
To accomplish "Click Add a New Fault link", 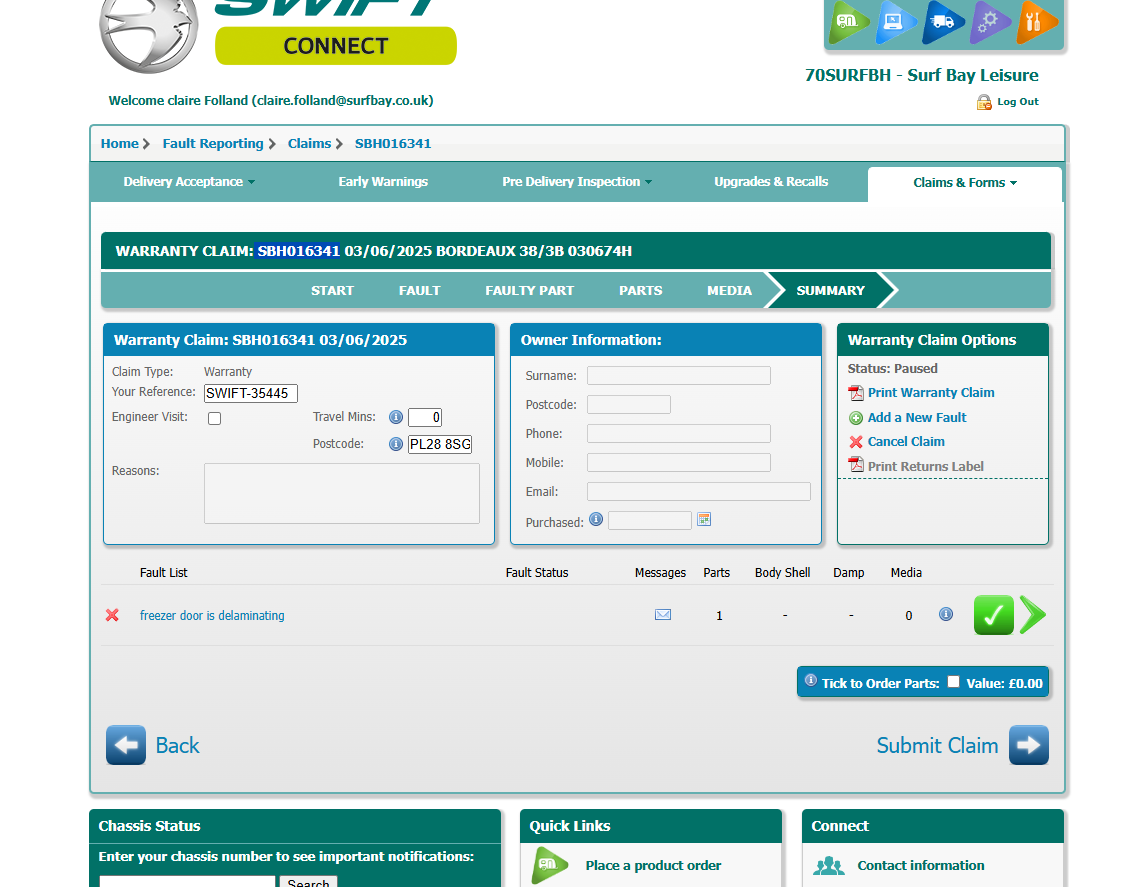I will 917,417.
